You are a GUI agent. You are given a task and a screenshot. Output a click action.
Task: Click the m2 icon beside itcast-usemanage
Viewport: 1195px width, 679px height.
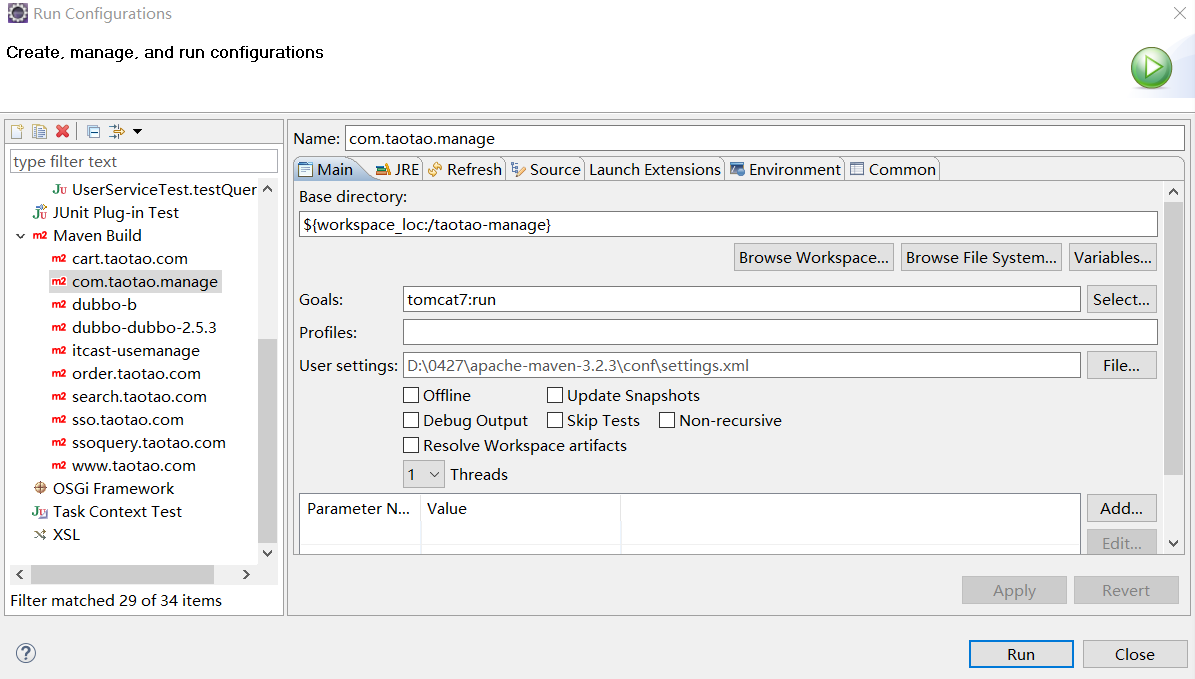[59, 351]
